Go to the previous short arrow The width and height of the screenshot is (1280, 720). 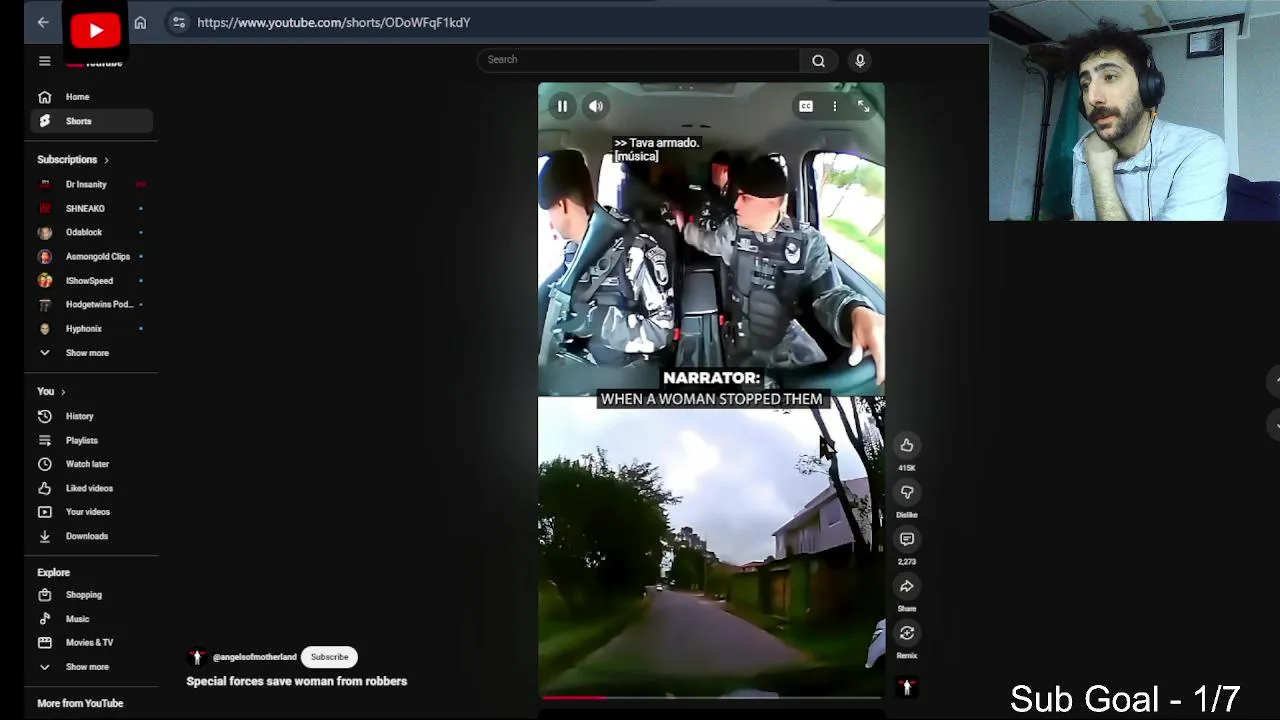[x=1276, y=381]
